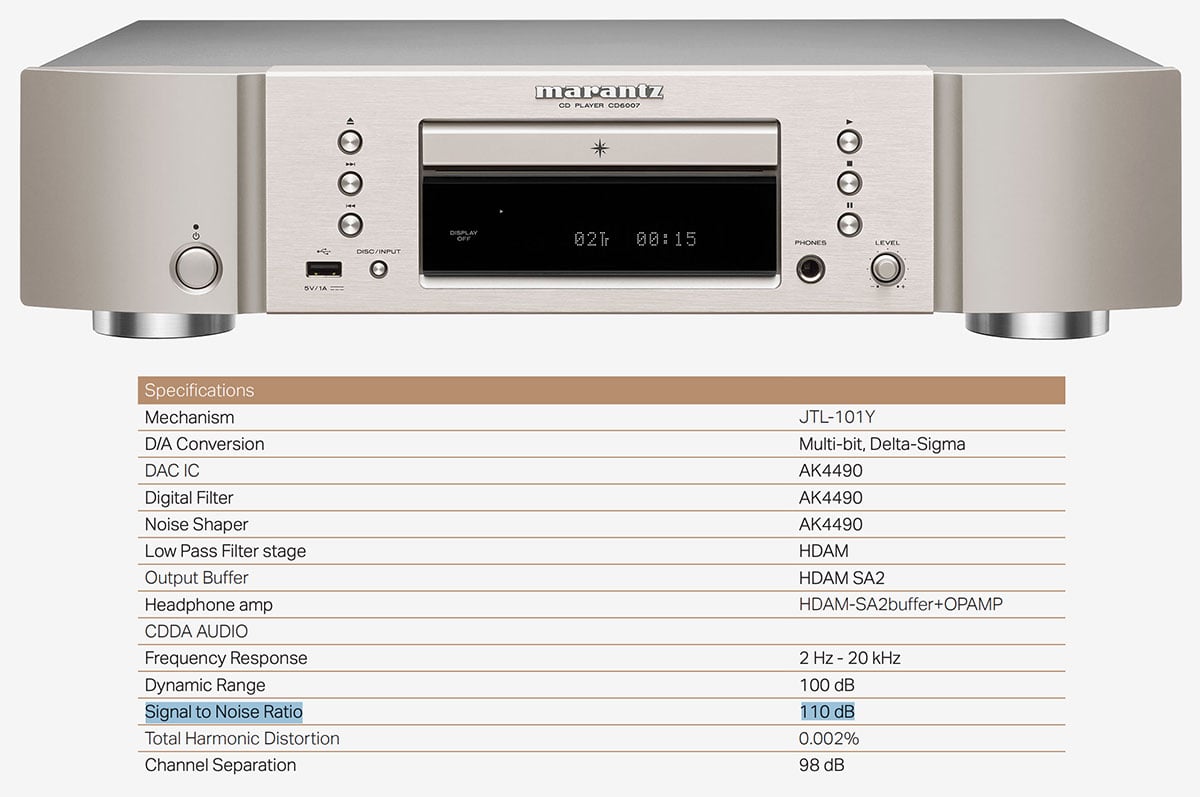The height and width of the screenshot is (797, 1200).
Task: Click the skip-back (previous track) button
Action: 350,224
